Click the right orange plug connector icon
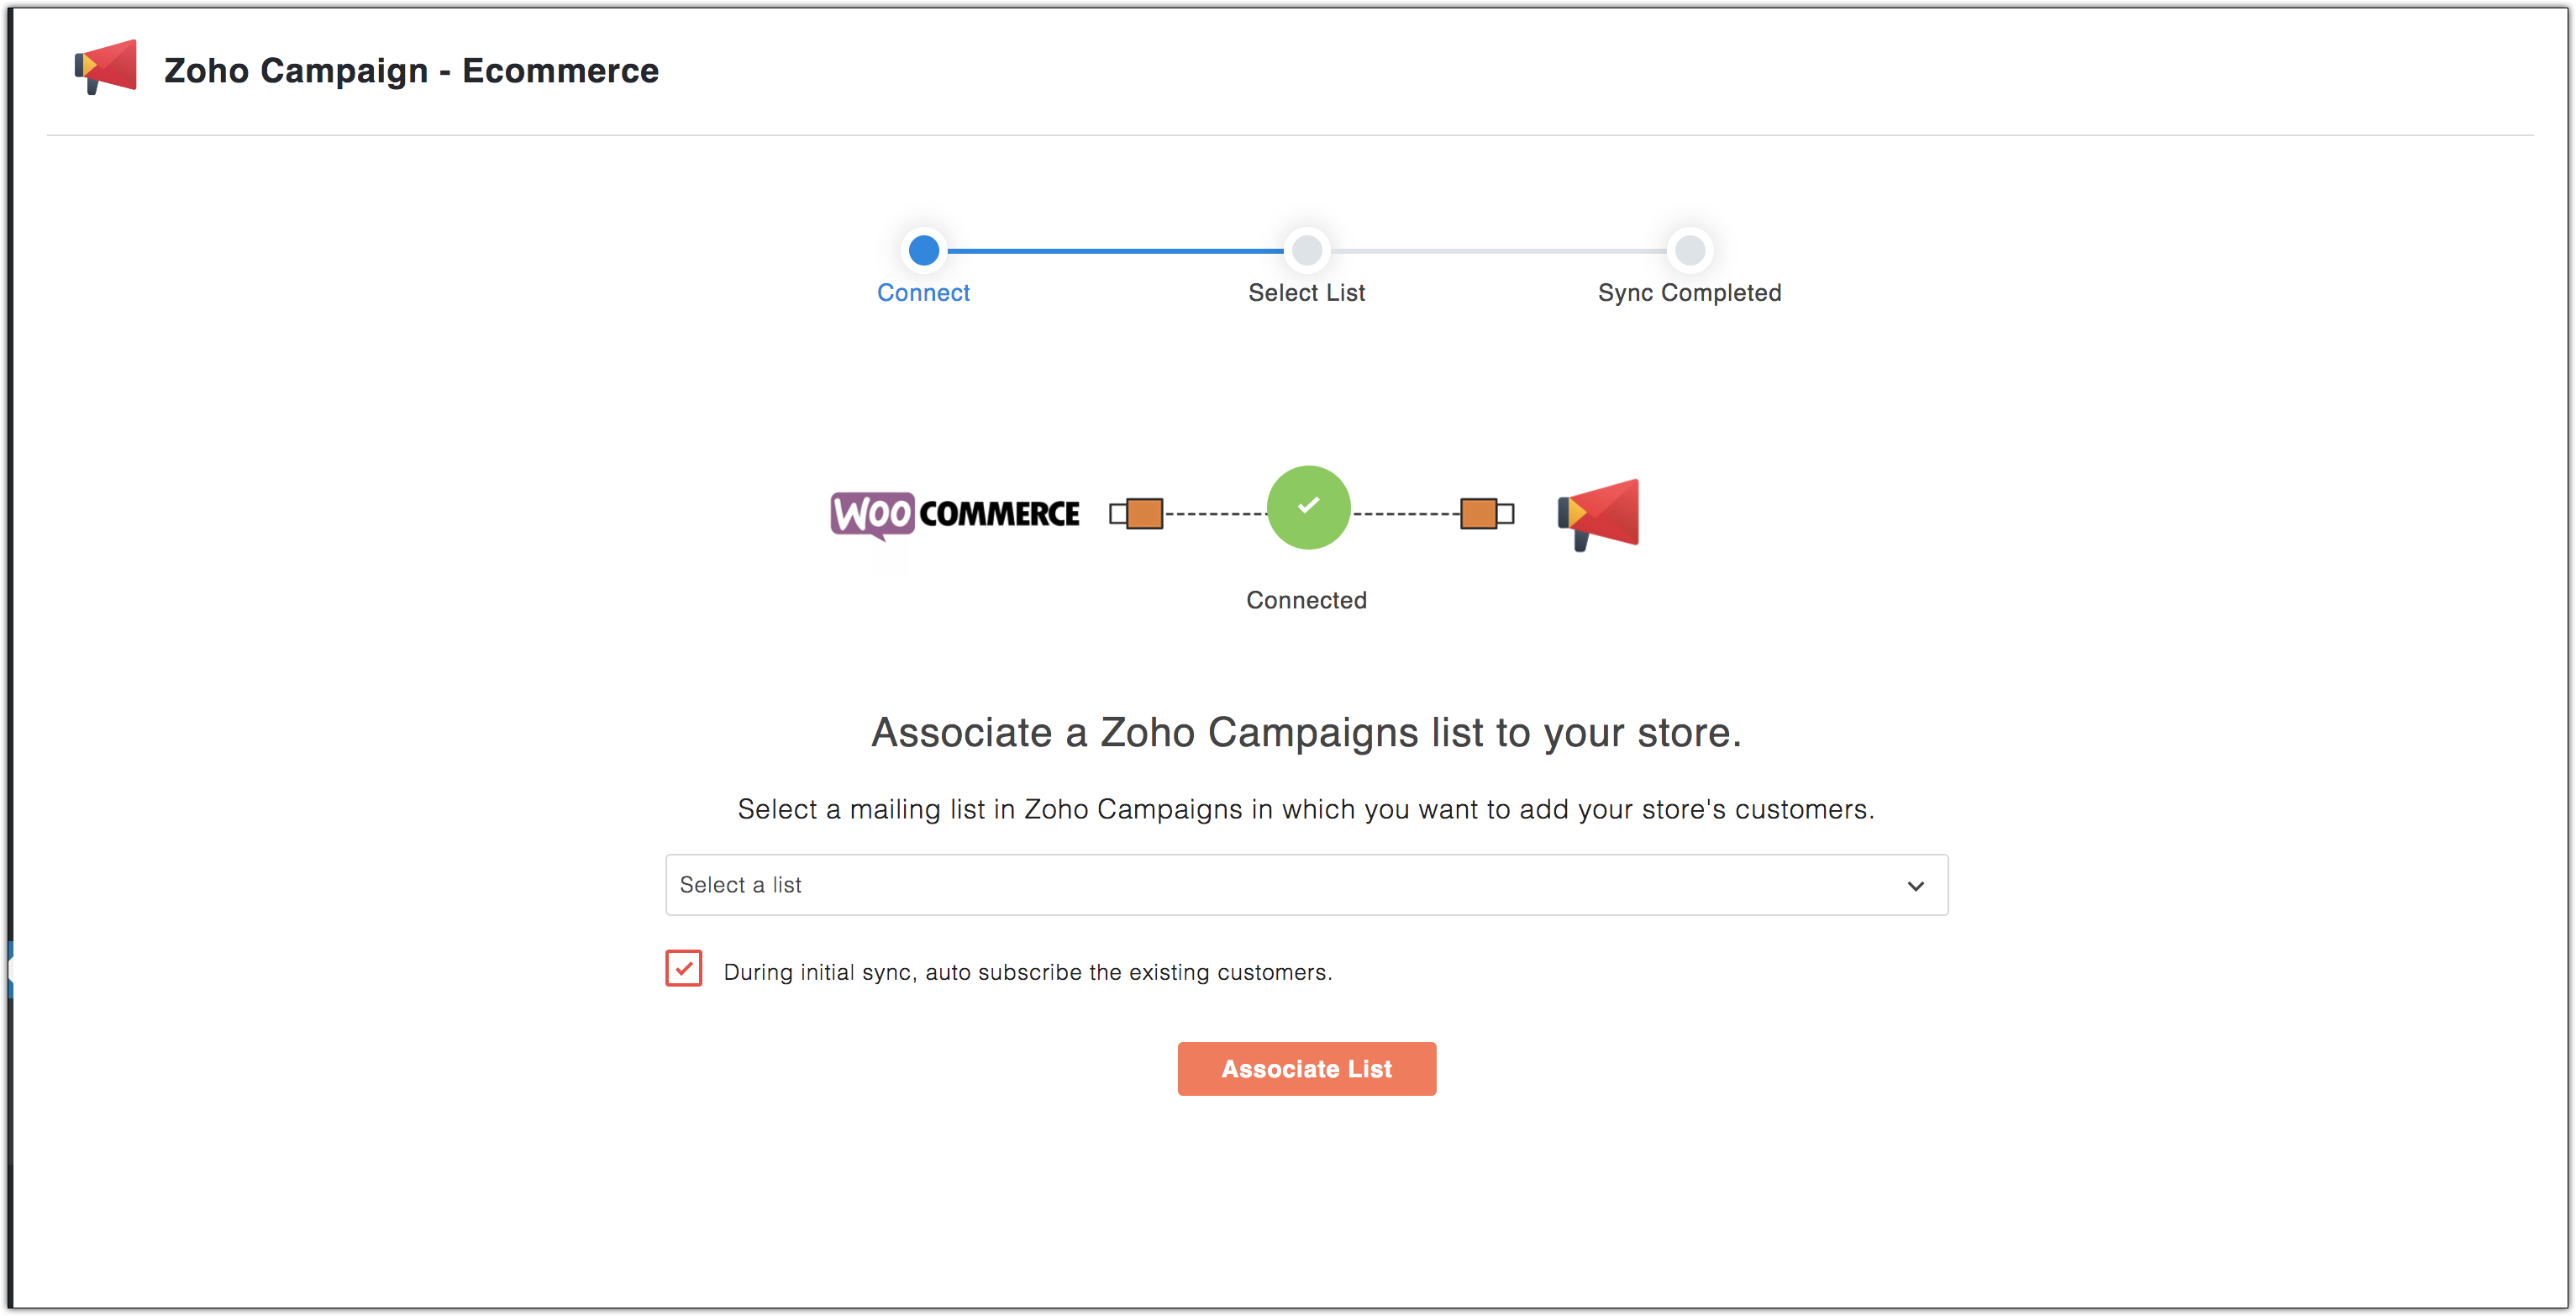 tap(1480, 513)
